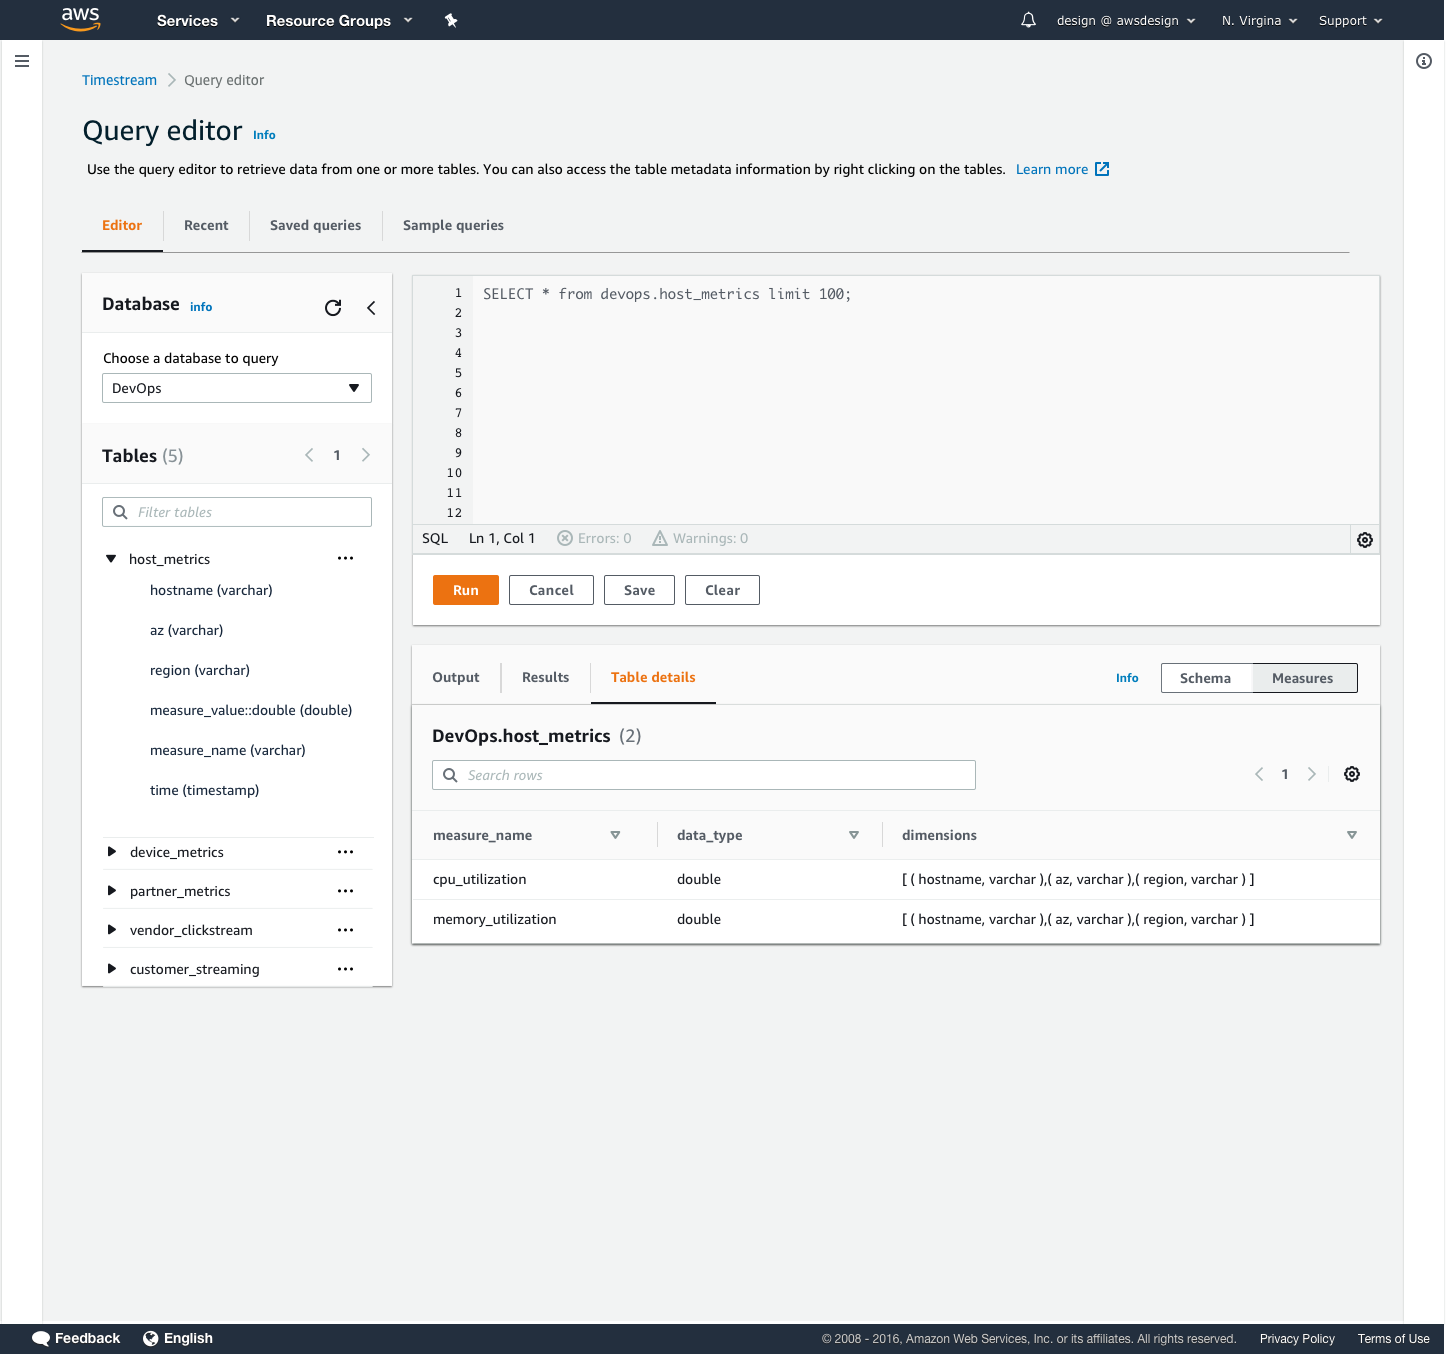Screen dimensions: 1446x1354
Task: Open the Output tab
Action: pos(456,677)
